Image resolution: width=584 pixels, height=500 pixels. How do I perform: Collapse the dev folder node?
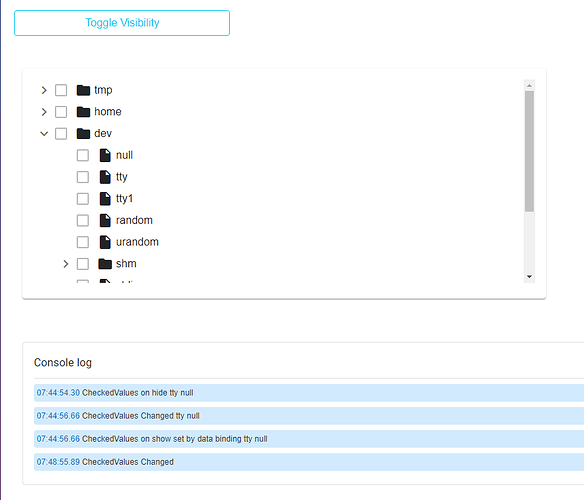coord(44,133)
